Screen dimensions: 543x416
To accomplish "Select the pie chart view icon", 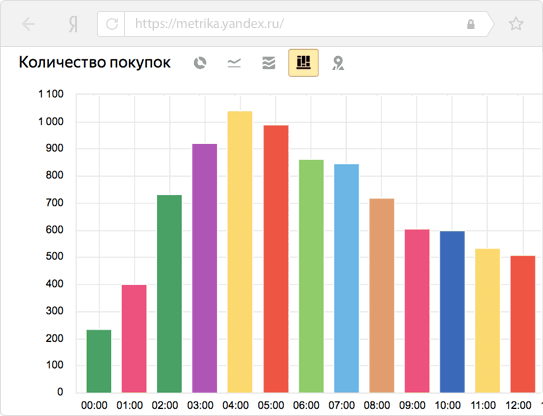I will pyautogui.click(x=200, y=63).
